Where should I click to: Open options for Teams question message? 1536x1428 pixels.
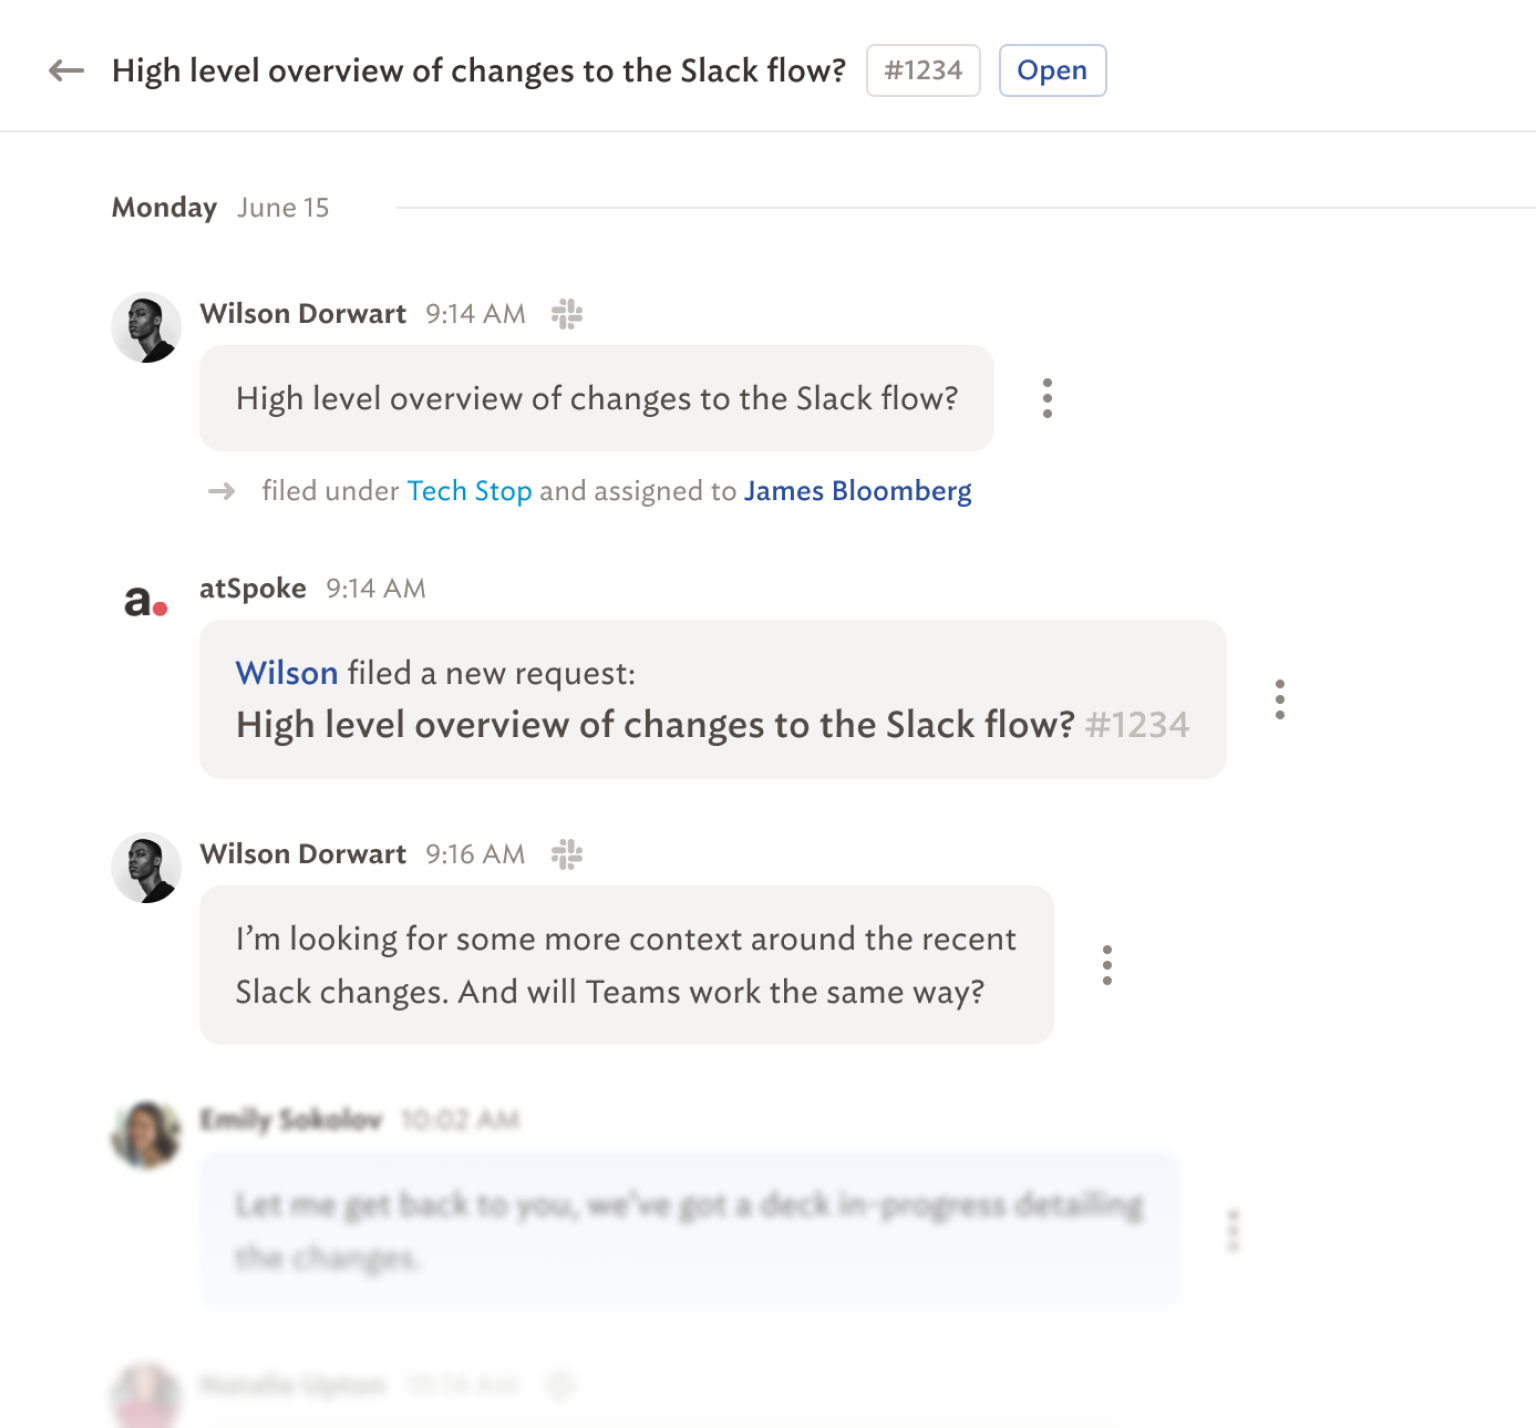pyautogui.click(x=1107, y=965)
